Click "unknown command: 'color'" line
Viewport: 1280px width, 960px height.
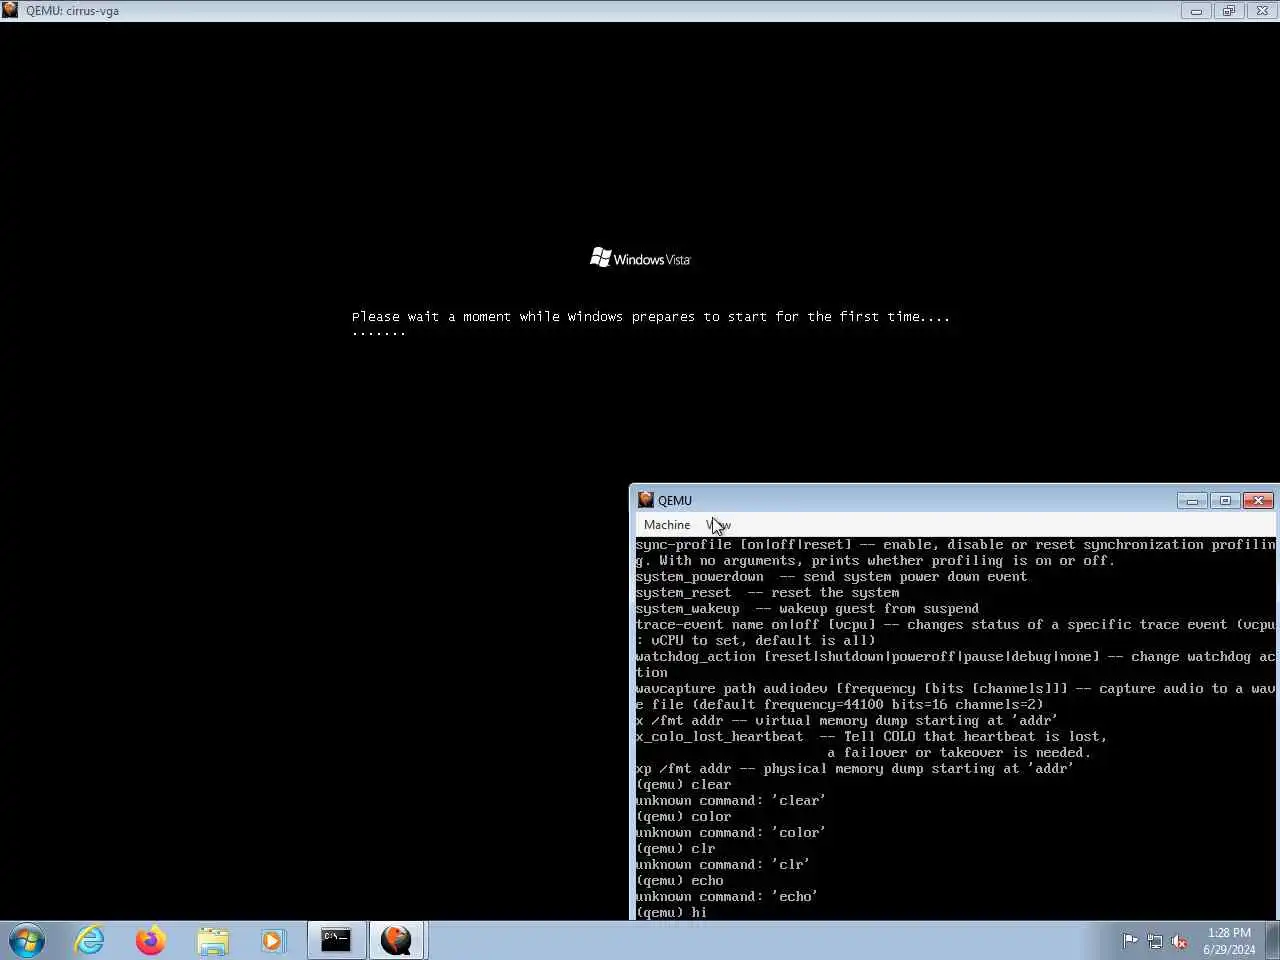(730, 833)
